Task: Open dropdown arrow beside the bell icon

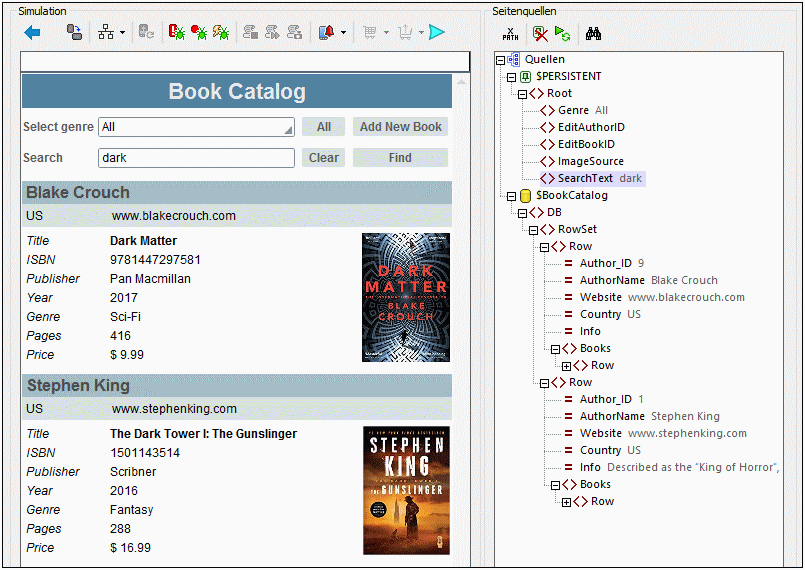Action: [343, 33]
